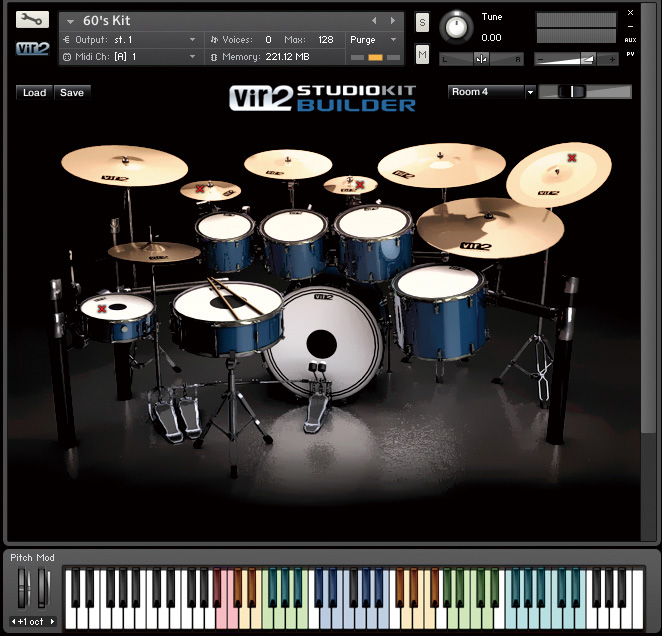The width and height of the screenshot is (662, 636).
Task: Click the Mod wheel
Action: [43, 587]
